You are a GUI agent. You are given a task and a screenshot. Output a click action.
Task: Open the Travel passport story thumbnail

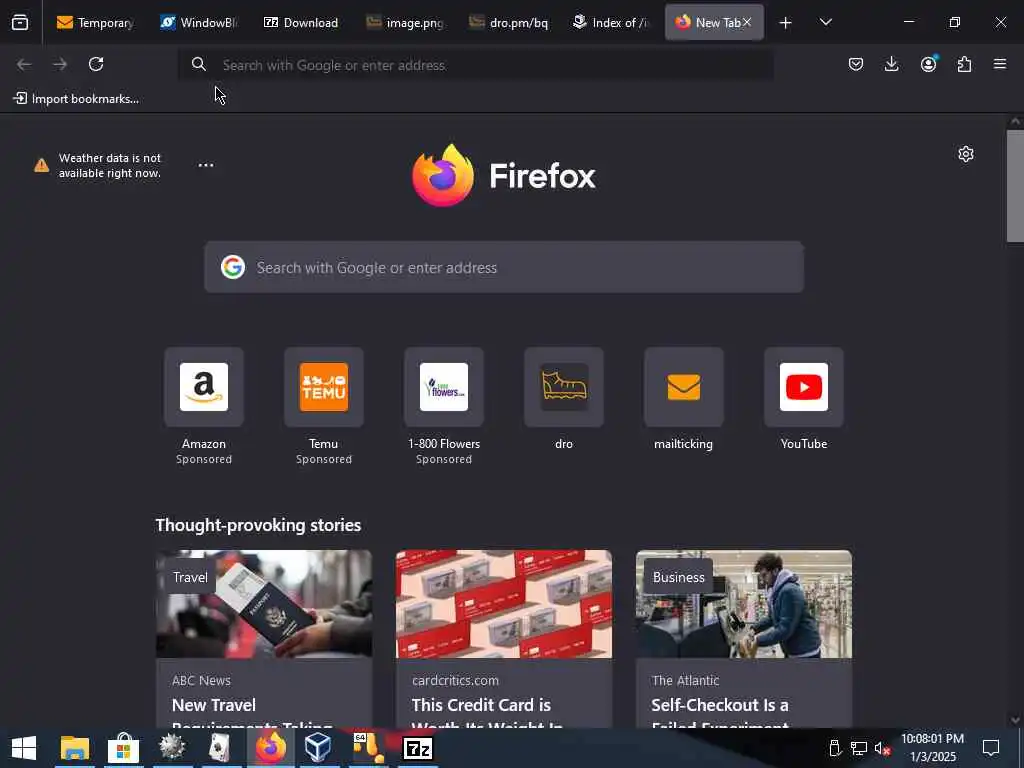(x=264, y=604)
